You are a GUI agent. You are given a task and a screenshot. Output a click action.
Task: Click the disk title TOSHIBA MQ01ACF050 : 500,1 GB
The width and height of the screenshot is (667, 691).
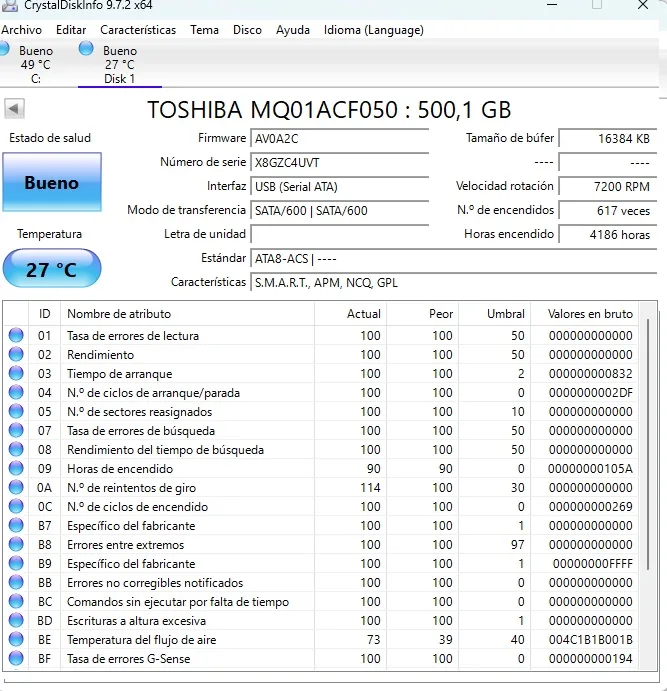[329, 110]
